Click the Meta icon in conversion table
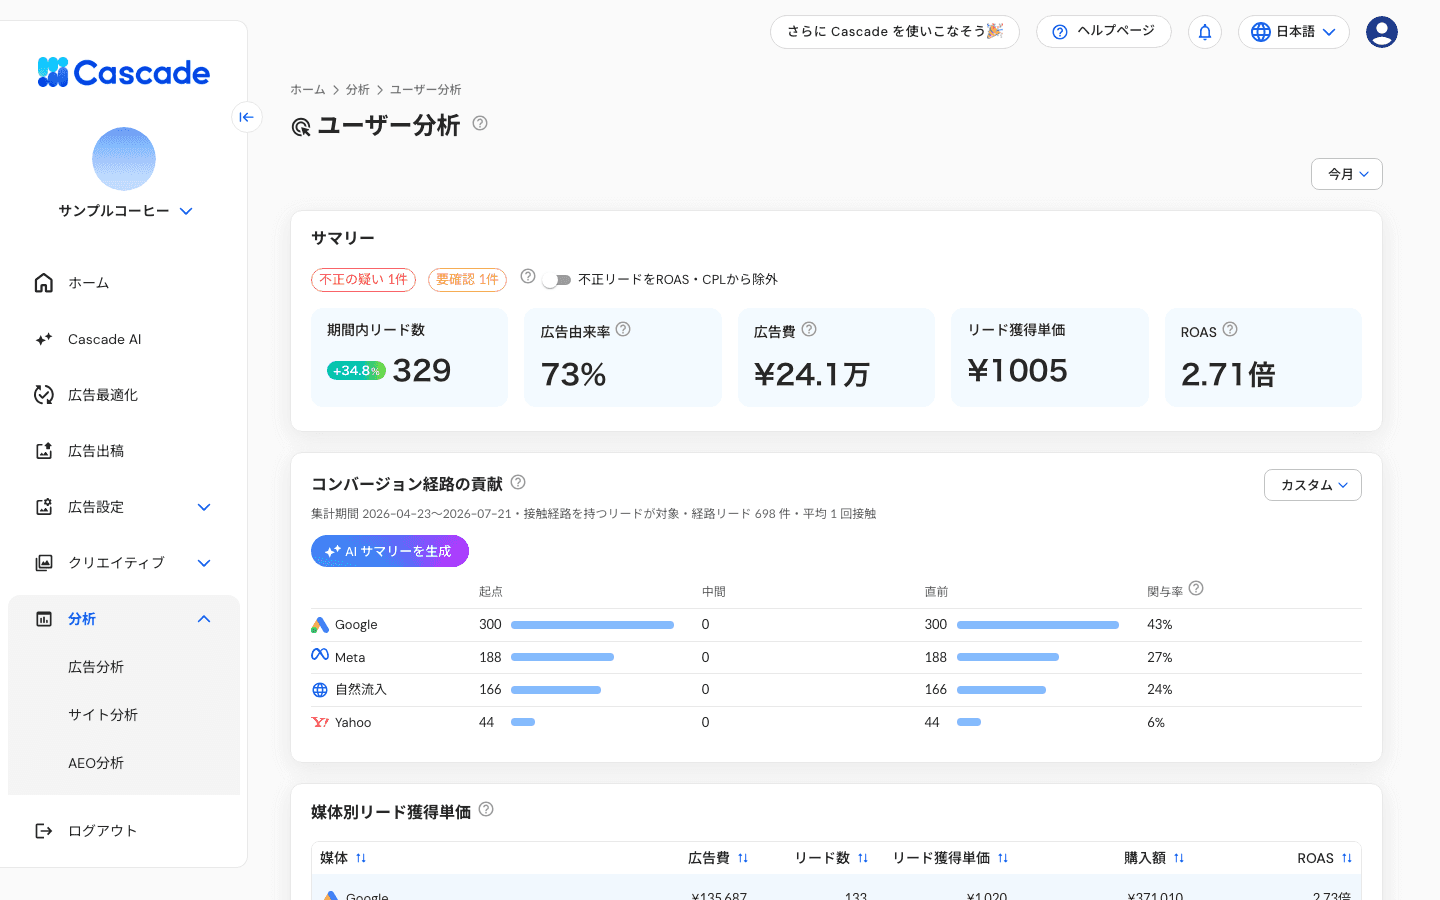The height and width of the screenshot is (900, 1440). pos(320,655)
